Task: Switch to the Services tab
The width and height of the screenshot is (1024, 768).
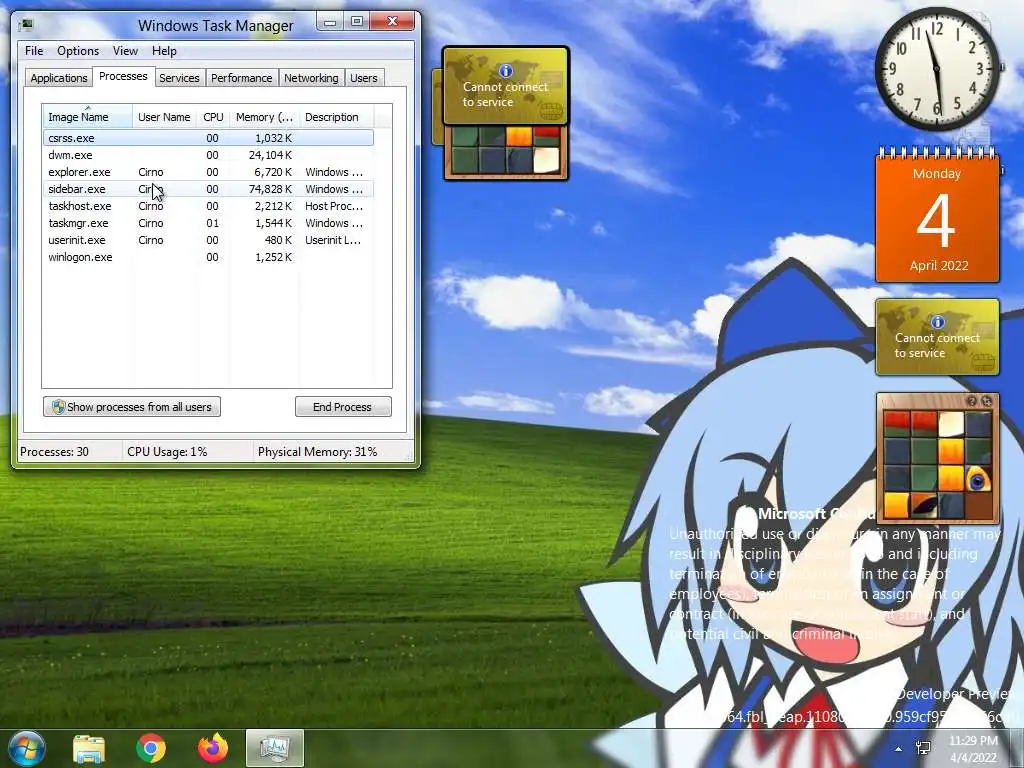Action: point(179,78)
